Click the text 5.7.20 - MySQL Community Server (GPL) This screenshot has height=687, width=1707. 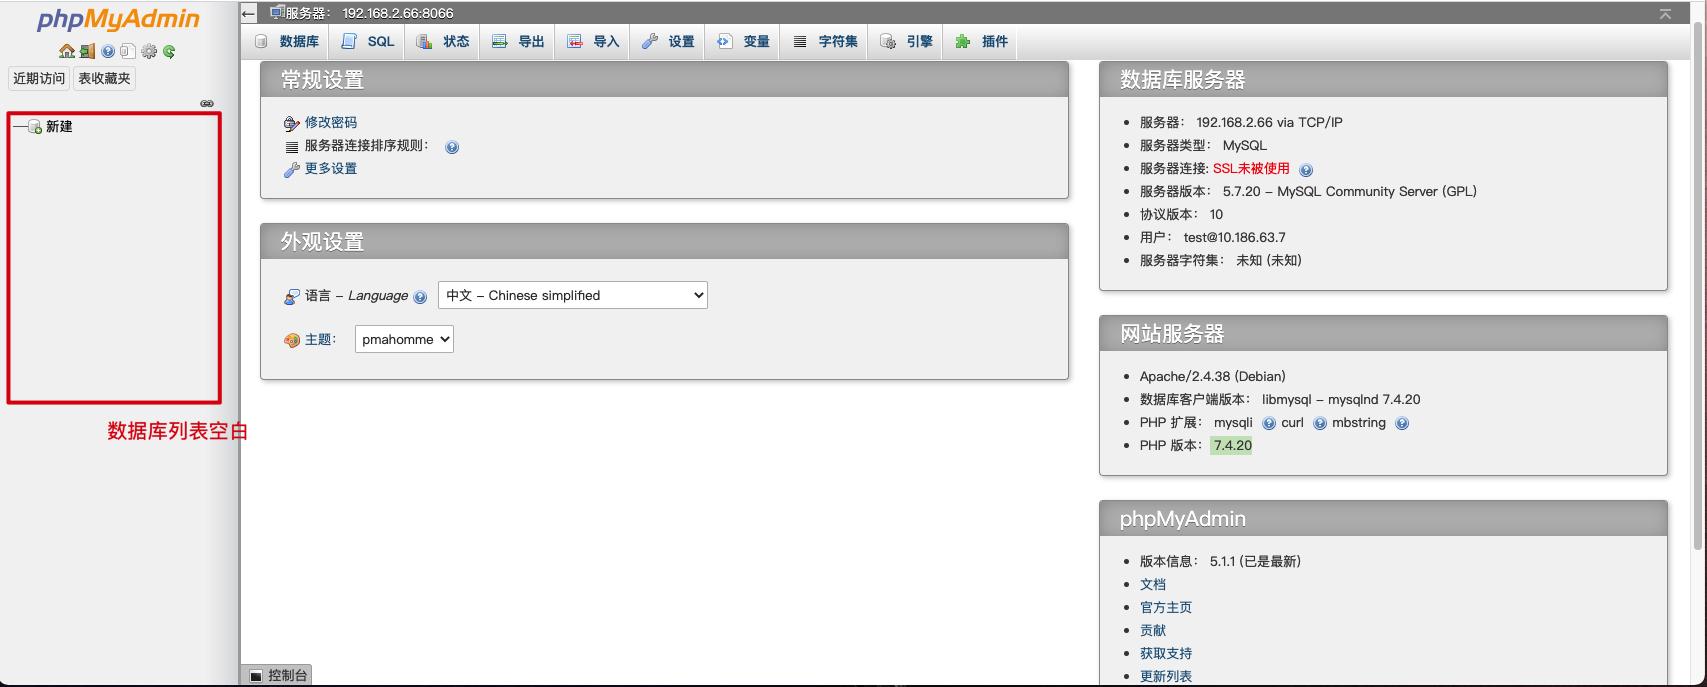click(x=1350, y=191)
